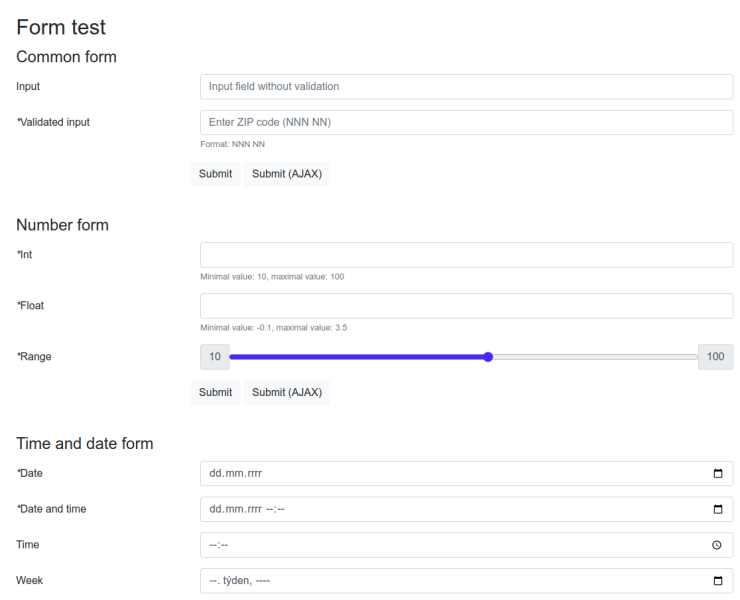Image resolution: width=740 pixels, height=600 pixels.
Task: Open the clock picker in Time field
Action: [717, 545]
